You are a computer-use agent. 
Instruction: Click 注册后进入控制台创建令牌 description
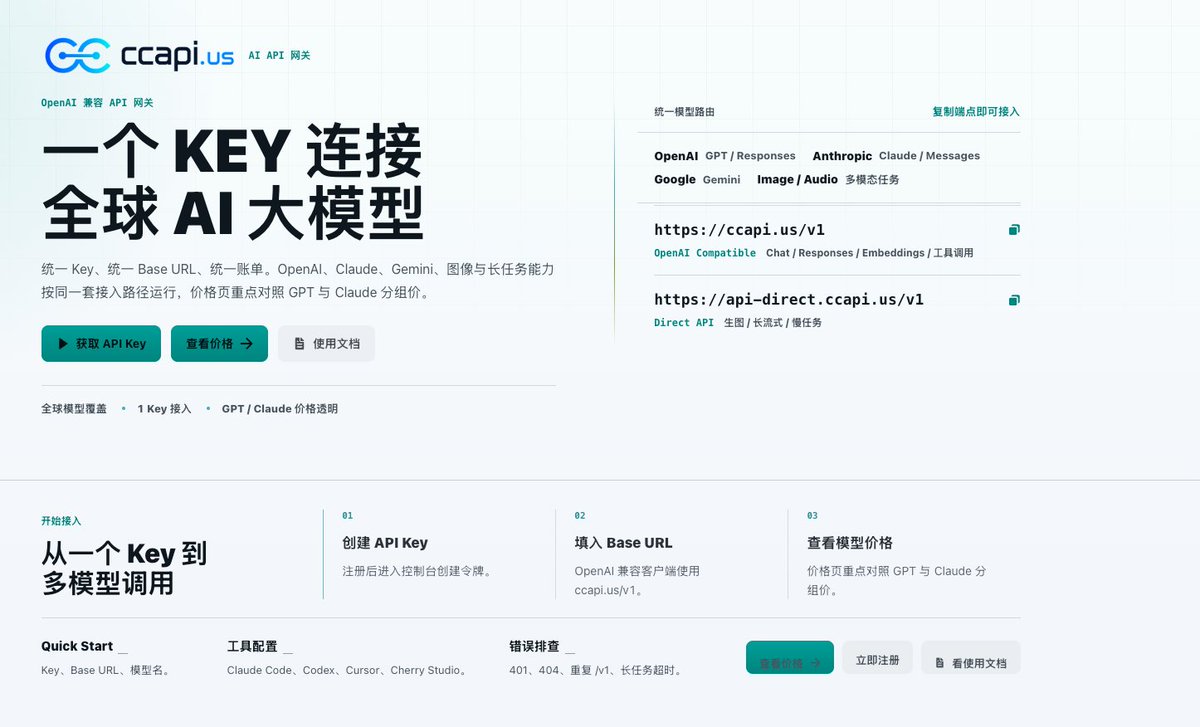pyautogui.click(x=419, y=571)
